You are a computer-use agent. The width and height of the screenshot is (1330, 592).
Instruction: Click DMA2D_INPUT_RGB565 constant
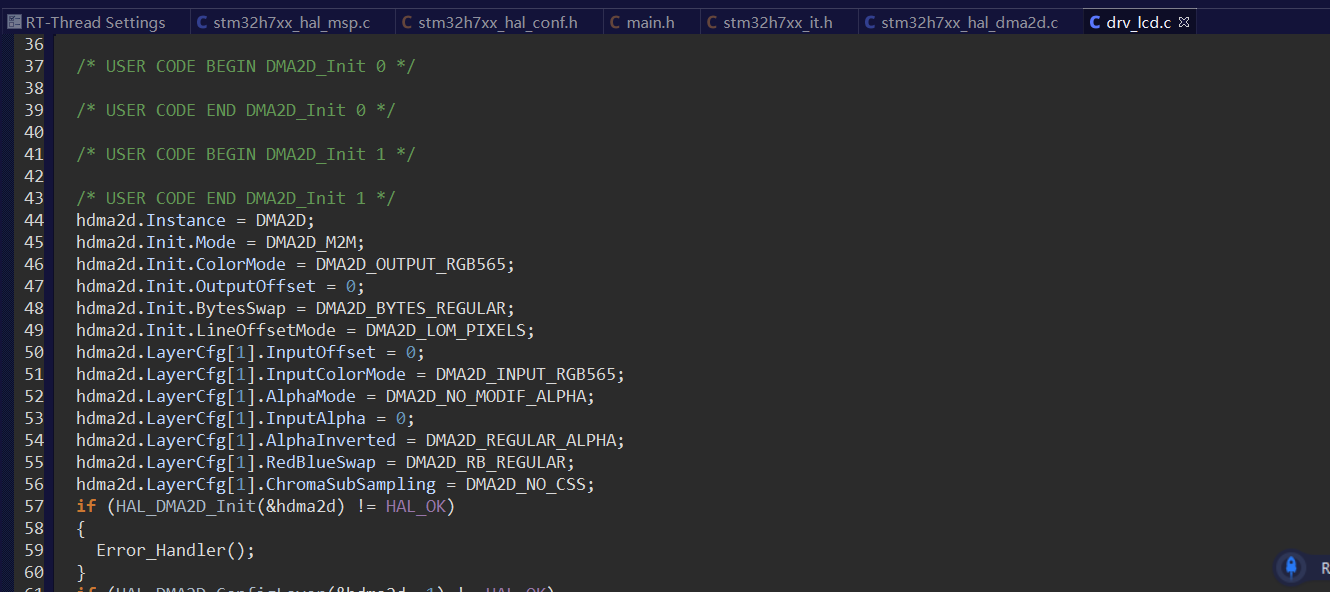tap(525, 374)
